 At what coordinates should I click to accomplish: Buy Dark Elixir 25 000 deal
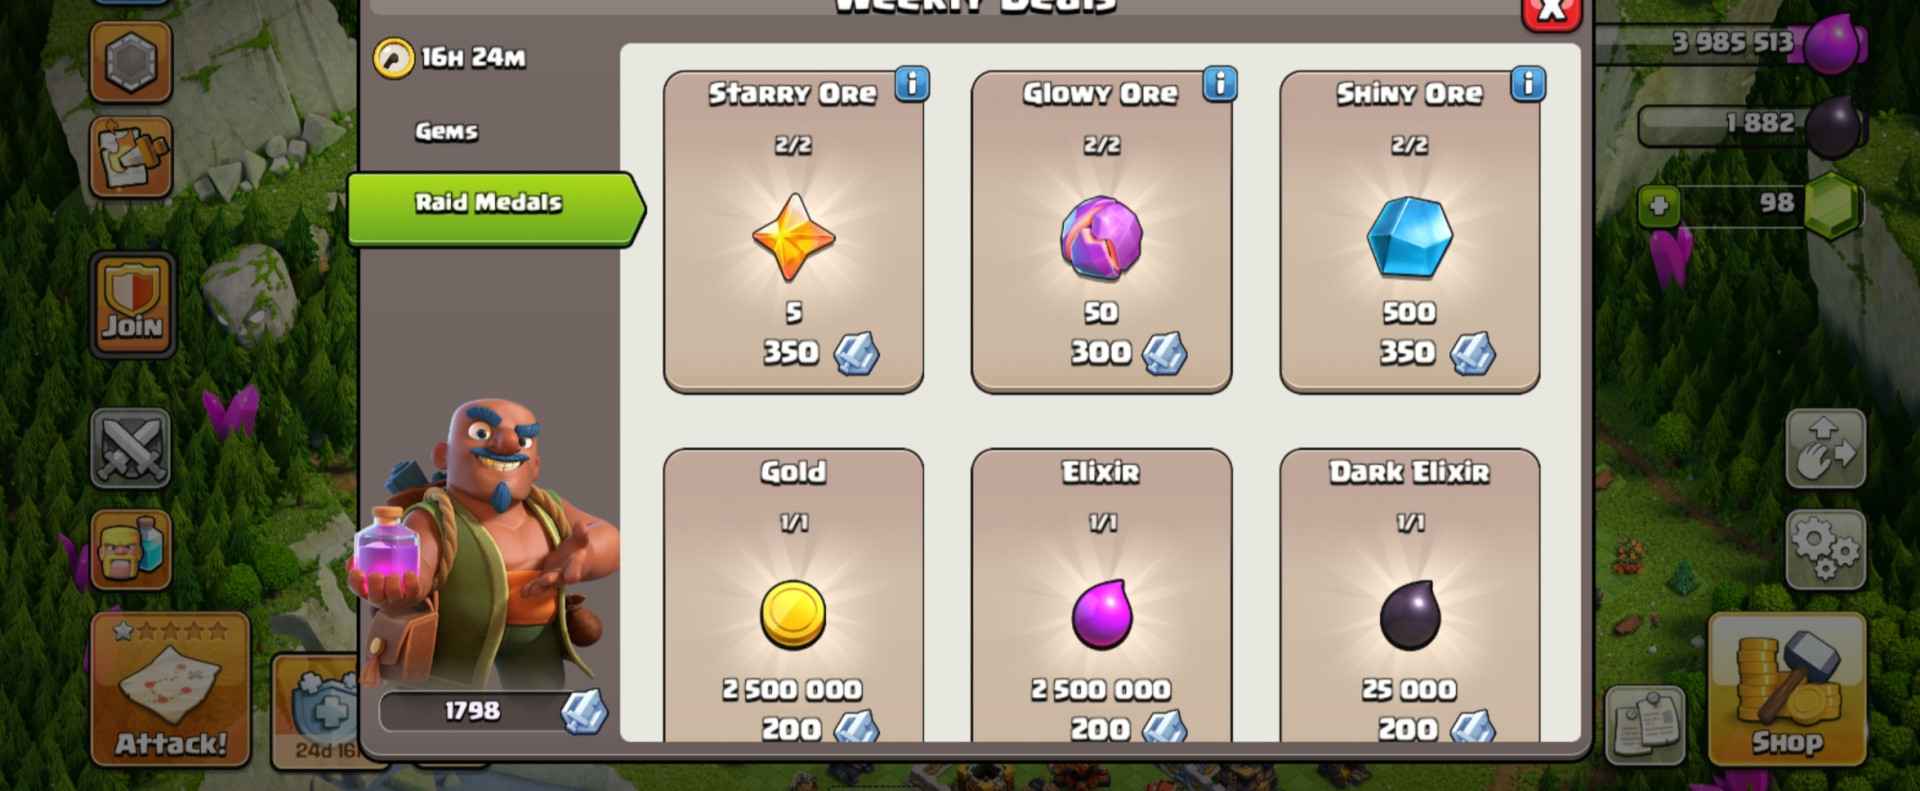[x=1409, y=597]
